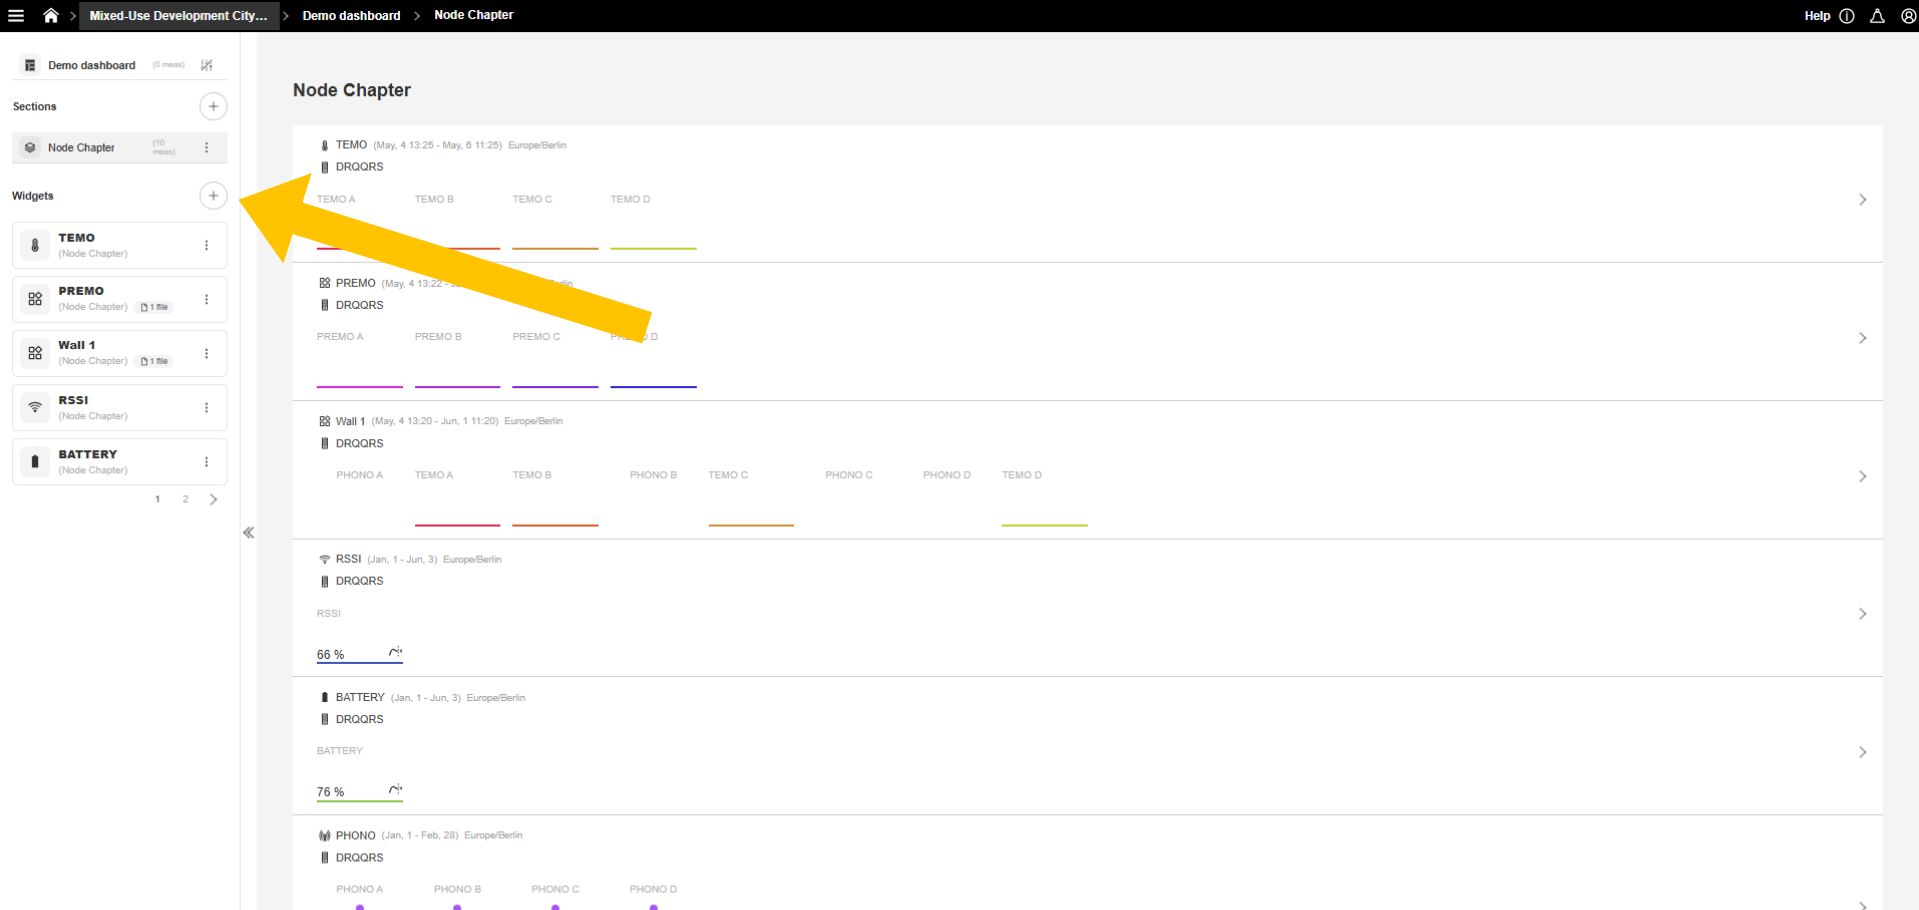Open options menu for Wall 1 widget
Image resolution: width=1919 pixels, height=910 pixels.
tap(207, 353)
